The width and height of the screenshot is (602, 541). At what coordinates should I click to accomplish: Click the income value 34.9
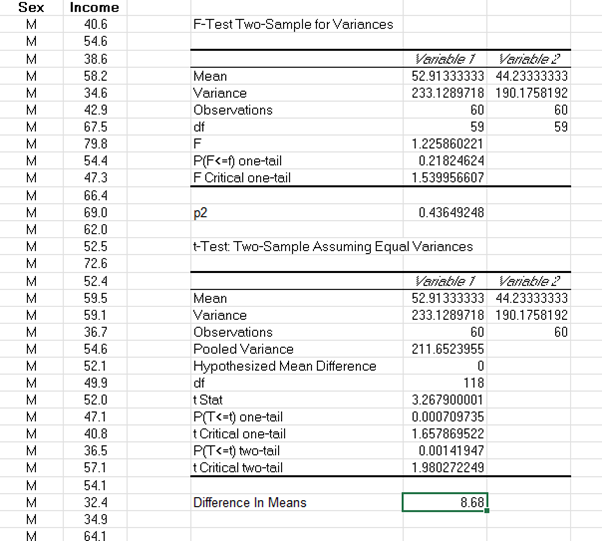(x=95, y=519)
